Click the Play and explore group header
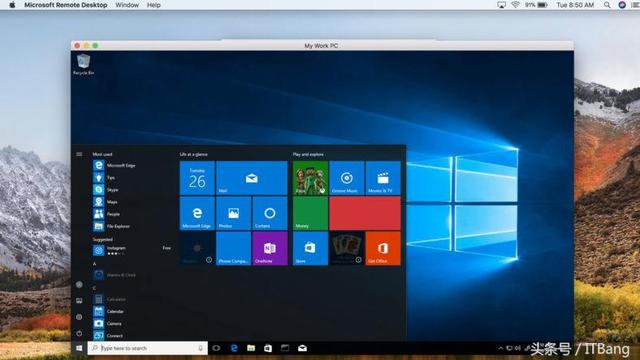Screen dimensions: 640x360 tap(308, 154)
